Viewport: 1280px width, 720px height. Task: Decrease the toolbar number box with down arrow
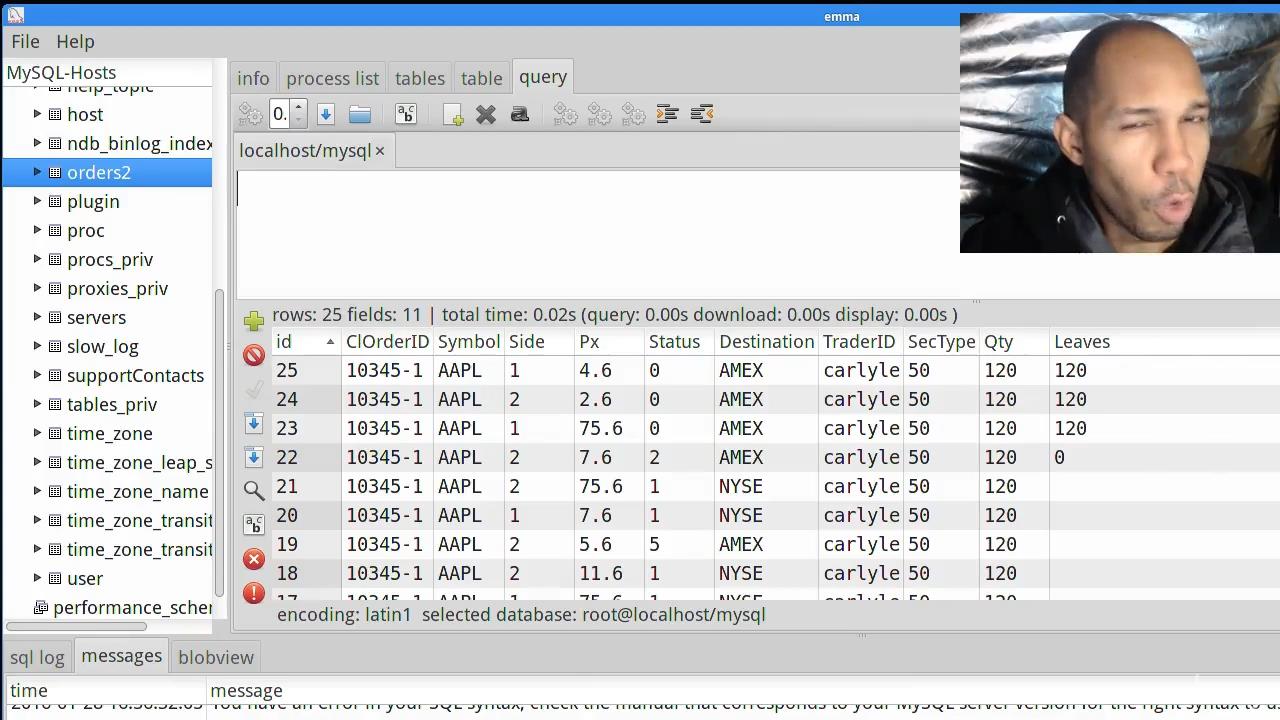298,121
